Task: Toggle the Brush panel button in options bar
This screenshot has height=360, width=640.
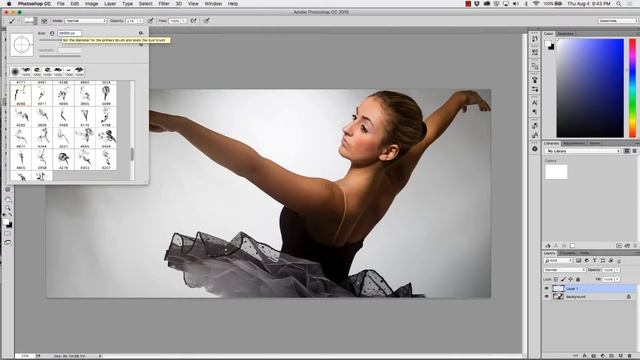Action: (x=44, y=21)
